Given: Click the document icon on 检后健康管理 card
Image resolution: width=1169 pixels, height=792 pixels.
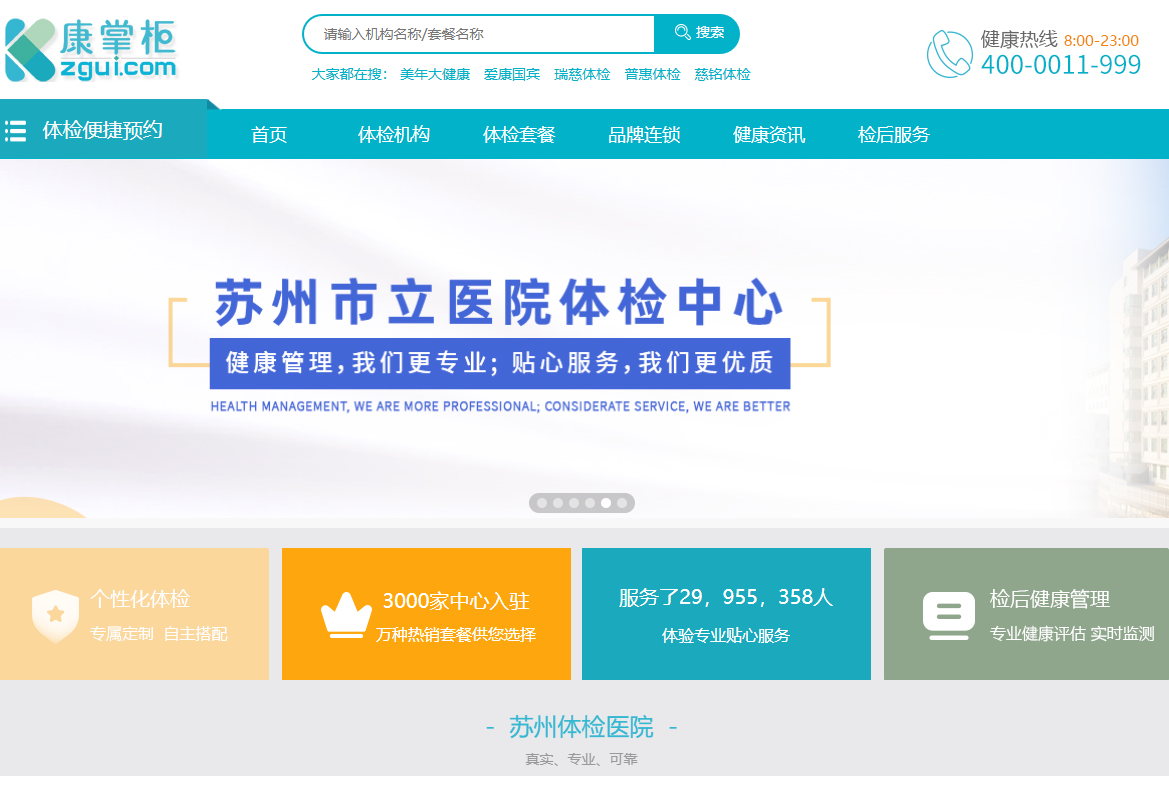Looking at the screenshot, I should tap(947, 614).
